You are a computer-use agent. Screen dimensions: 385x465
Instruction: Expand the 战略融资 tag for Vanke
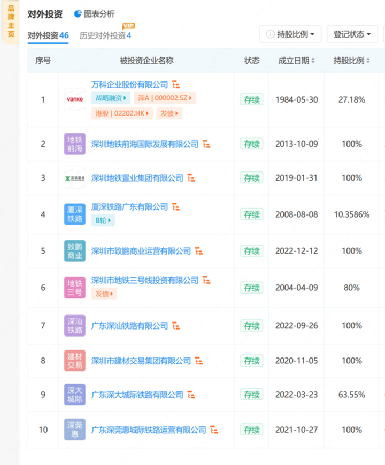111,98
